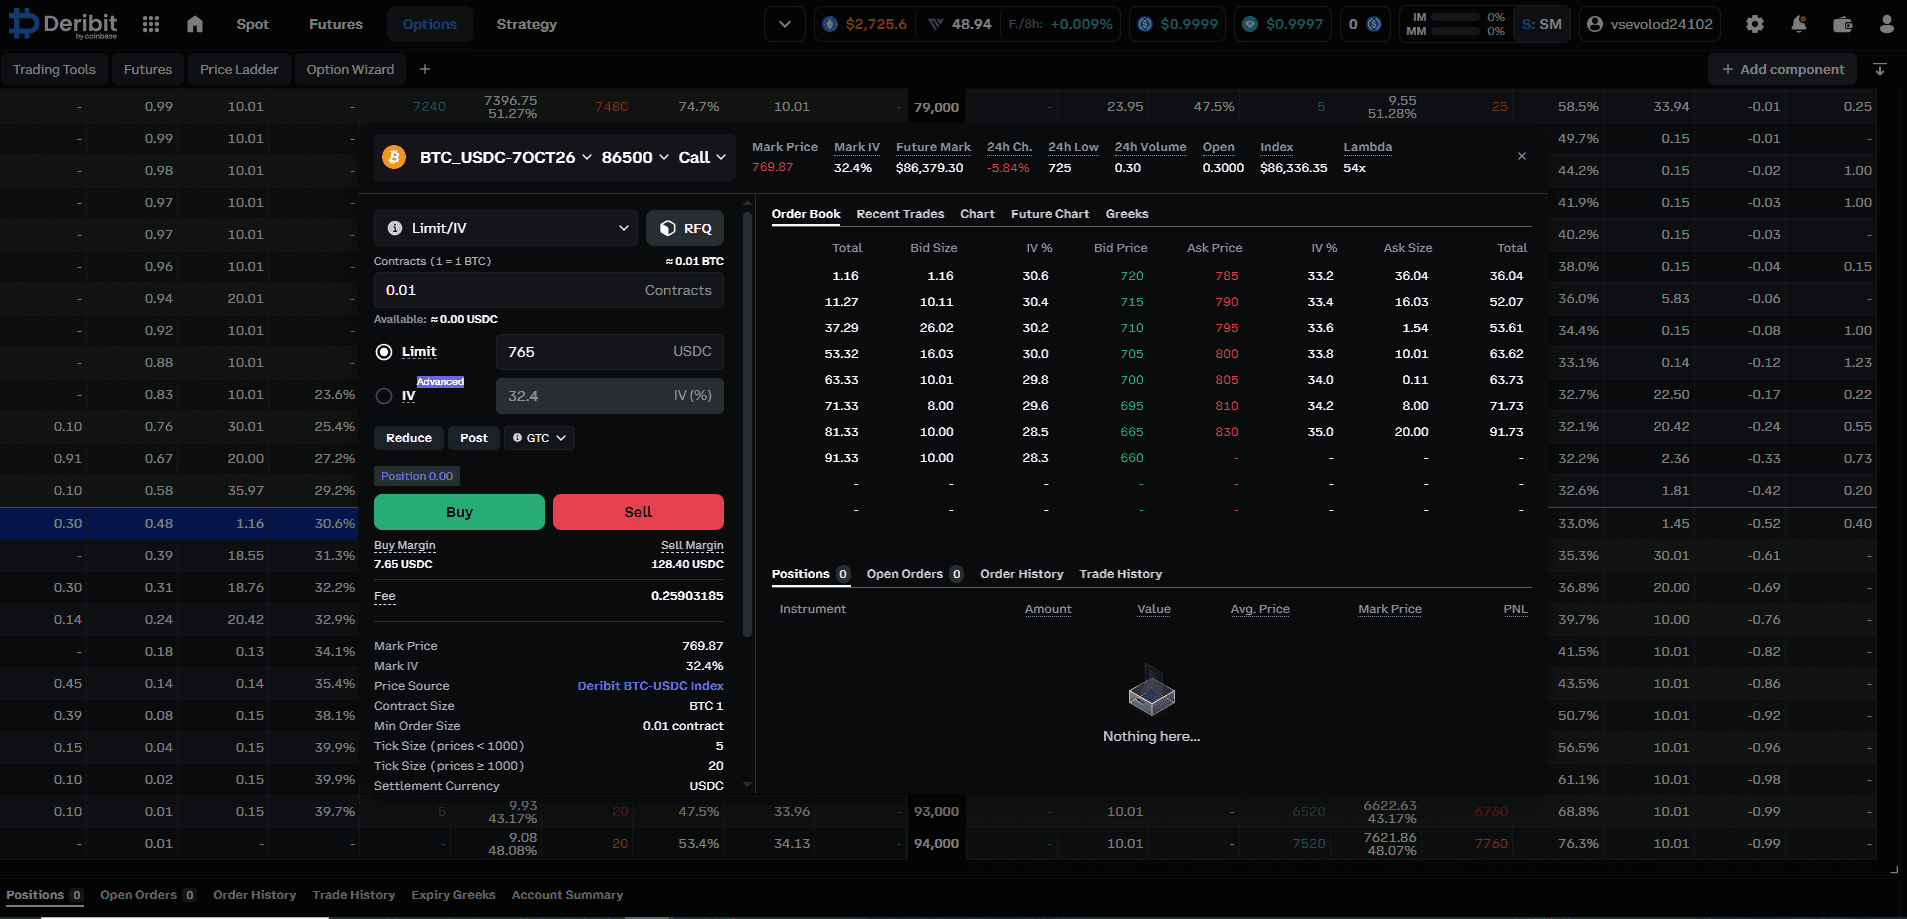Click the download arrow icon beside Add component

[x=1880, y=69]
